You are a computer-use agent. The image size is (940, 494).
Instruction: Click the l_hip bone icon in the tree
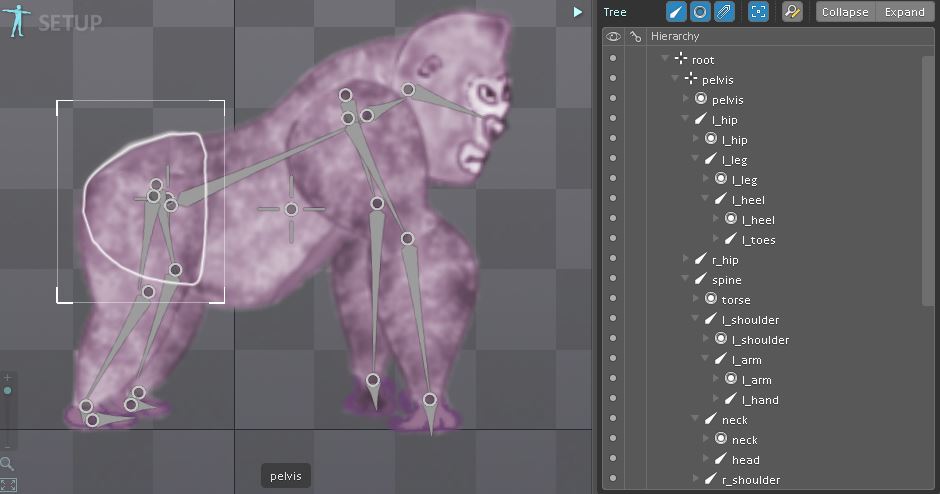(x=700, y=119)
